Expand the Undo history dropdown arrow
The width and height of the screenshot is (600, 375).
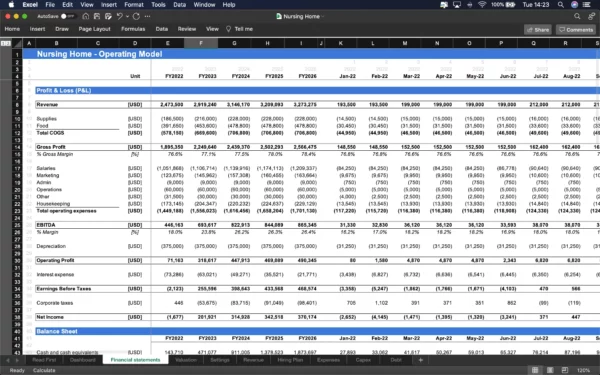pyautogui.click(x=127, y=16)
